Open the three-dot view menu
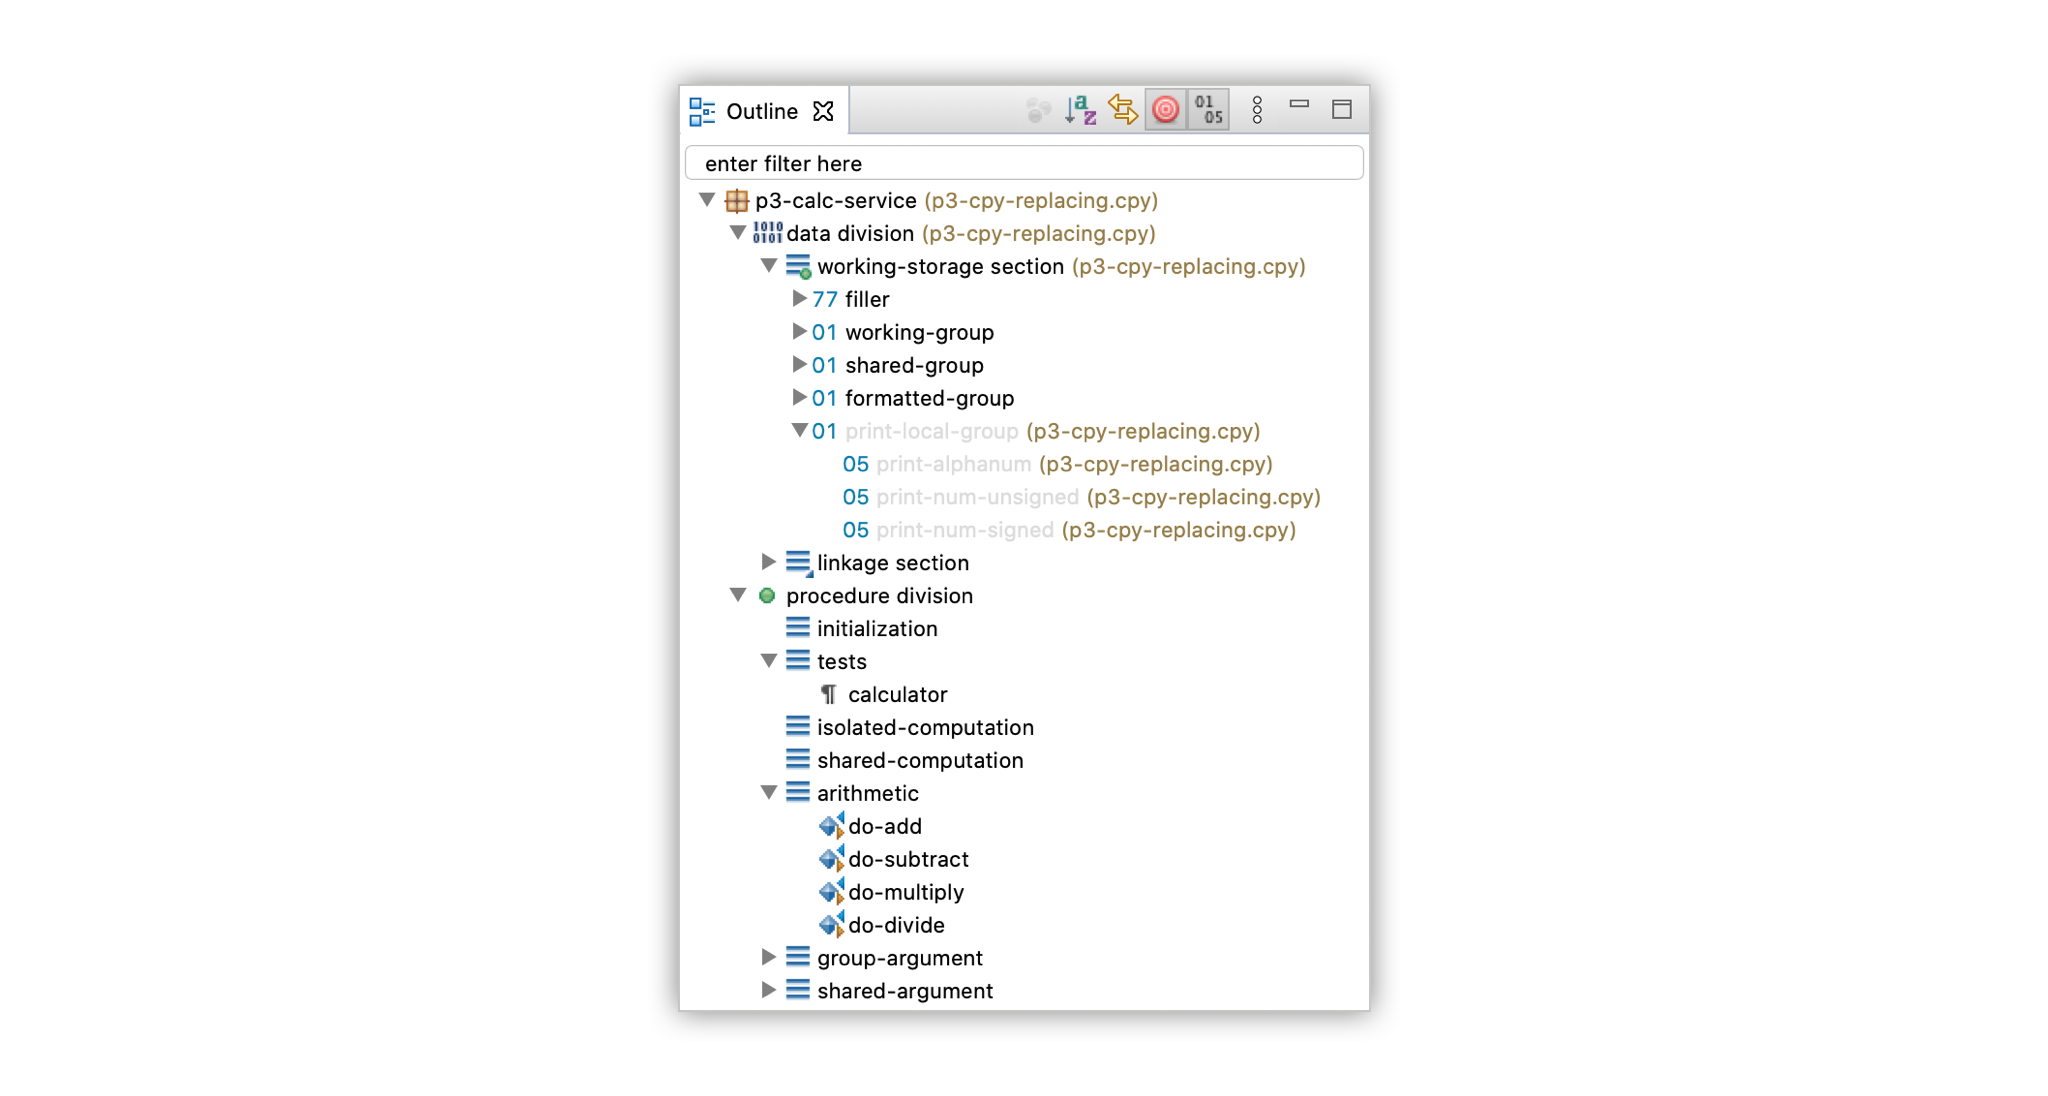The width and height of the screenshot is (2048, 1096). (1257, 110)
